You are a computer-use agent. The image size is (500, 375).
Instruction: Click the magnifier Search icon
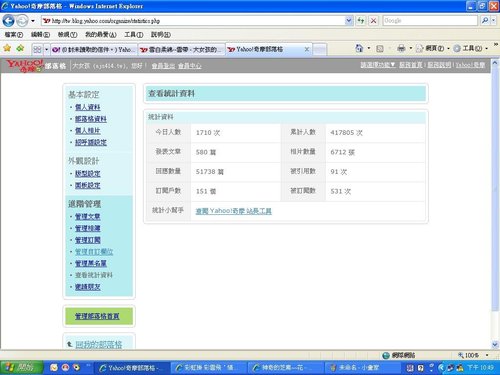click(x=485, y=21)
